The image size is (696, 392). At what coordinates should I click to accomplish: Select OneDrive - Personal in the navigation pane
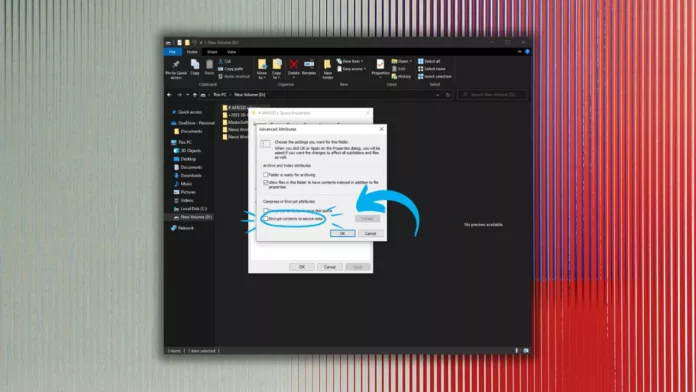point(193,123)
